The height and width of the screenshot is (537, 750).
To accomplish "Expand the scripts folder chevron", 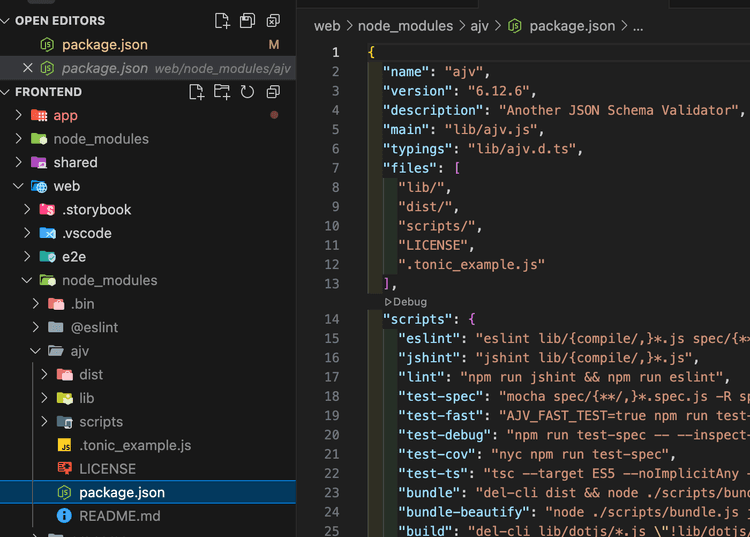I will coord(44,422).
